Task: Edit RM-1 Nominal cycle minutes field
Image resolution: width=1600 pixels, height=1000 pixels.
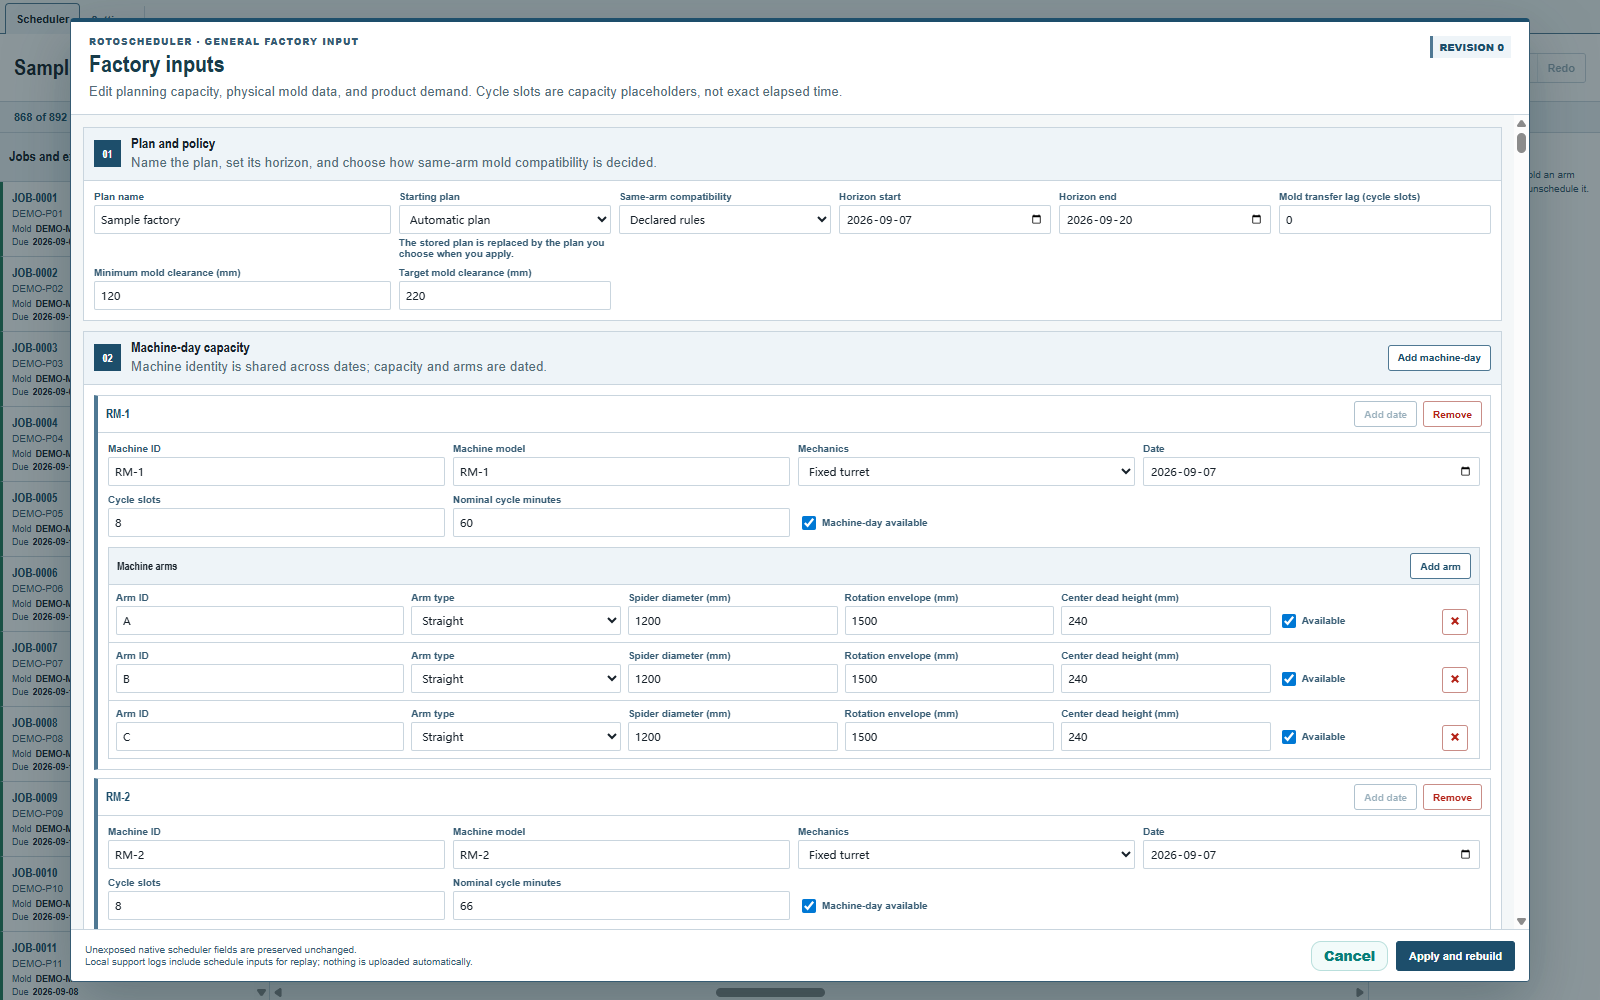Action: tap(621, 523)
